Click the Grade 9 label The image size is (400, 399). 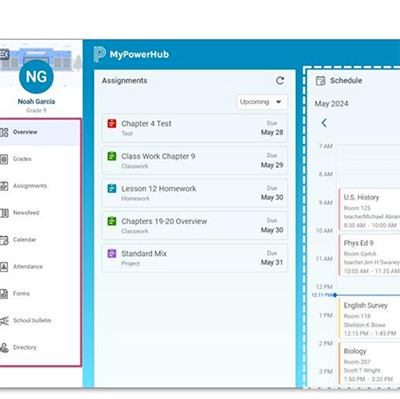36,110
